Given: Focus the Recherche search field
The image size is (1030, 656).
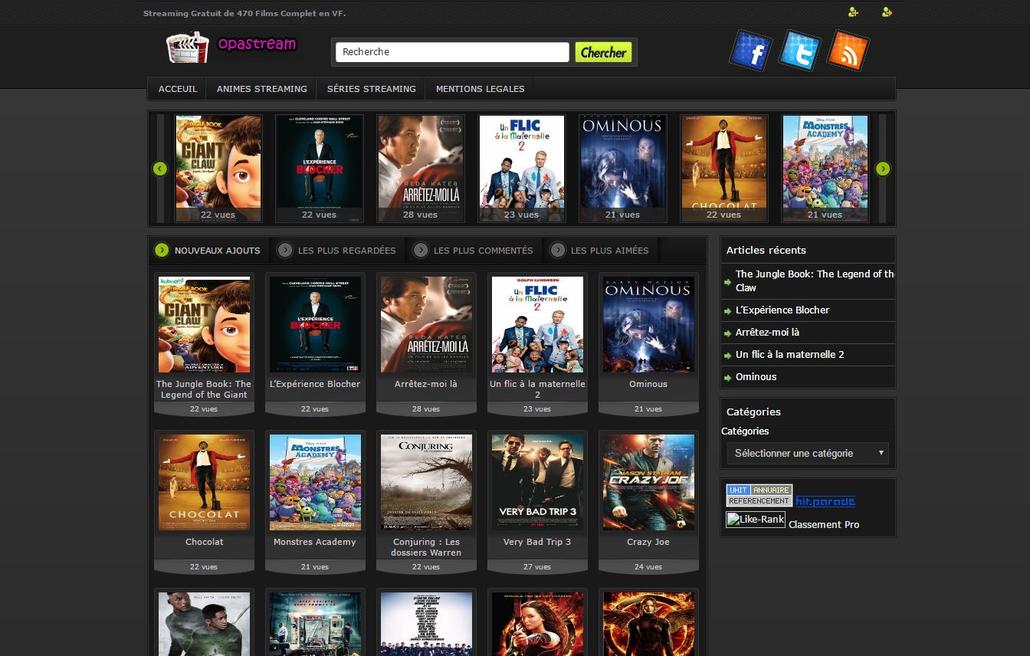Looking at the screenshot, I should coord(452,52).
